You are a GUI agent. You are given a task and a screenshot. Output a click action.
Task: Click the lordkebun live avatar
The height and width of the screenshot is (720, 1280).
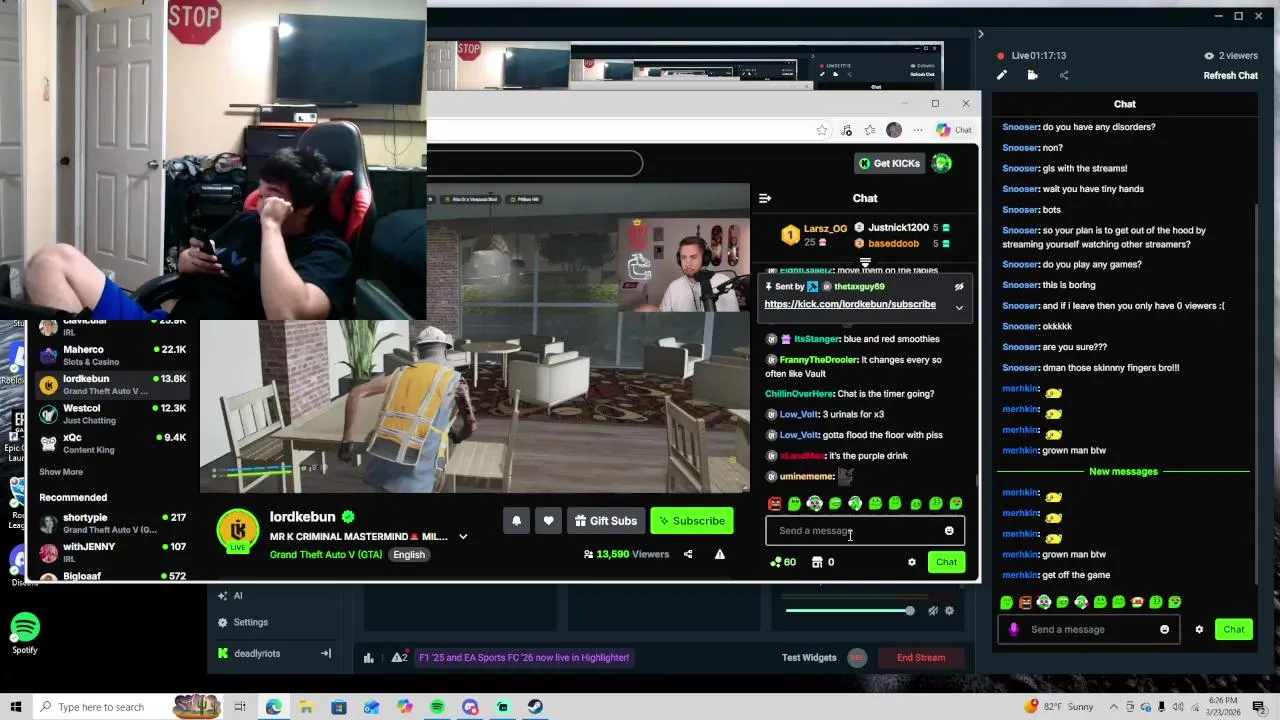(238, 530)
